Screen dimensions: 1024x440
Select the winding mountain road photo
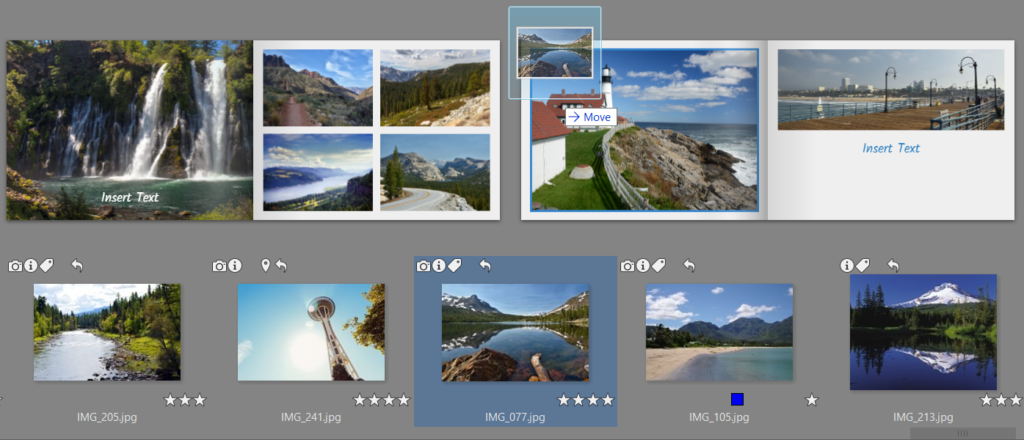click(435, 172)
